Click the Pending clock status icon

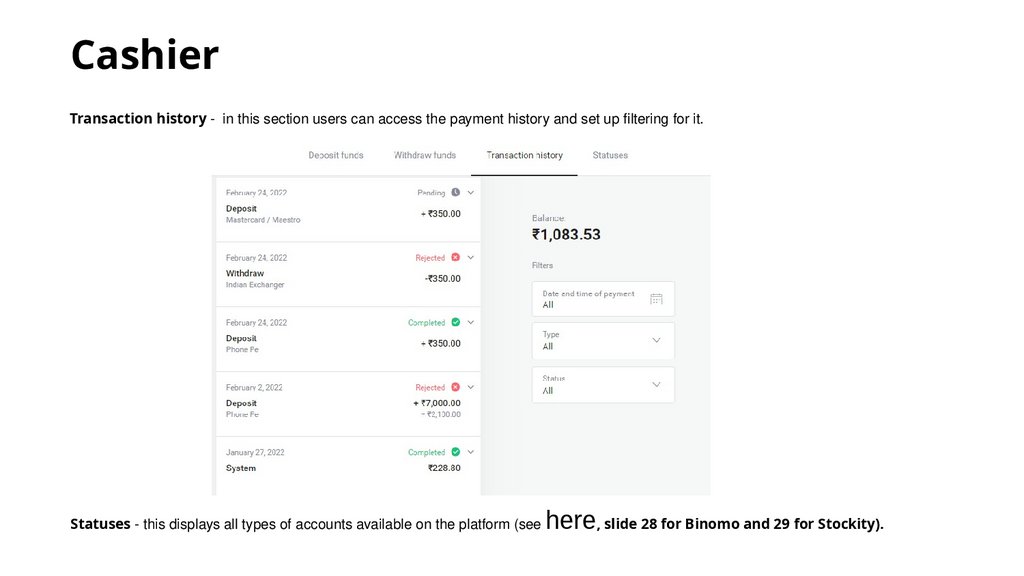tap(455, 192)
